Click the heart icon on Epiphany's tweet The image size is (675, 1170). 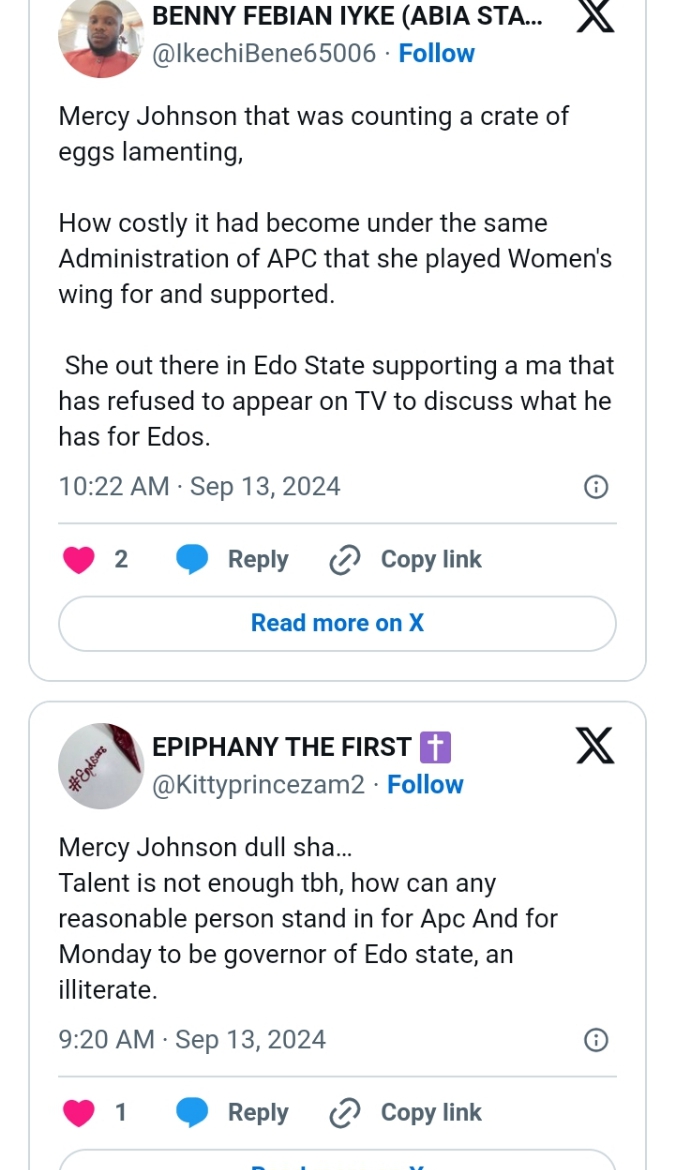coord(79,1112)
